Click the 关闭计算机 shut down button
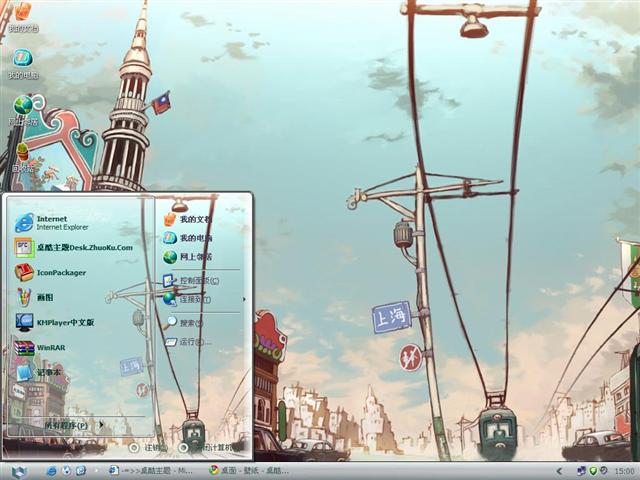 point(207,448)
